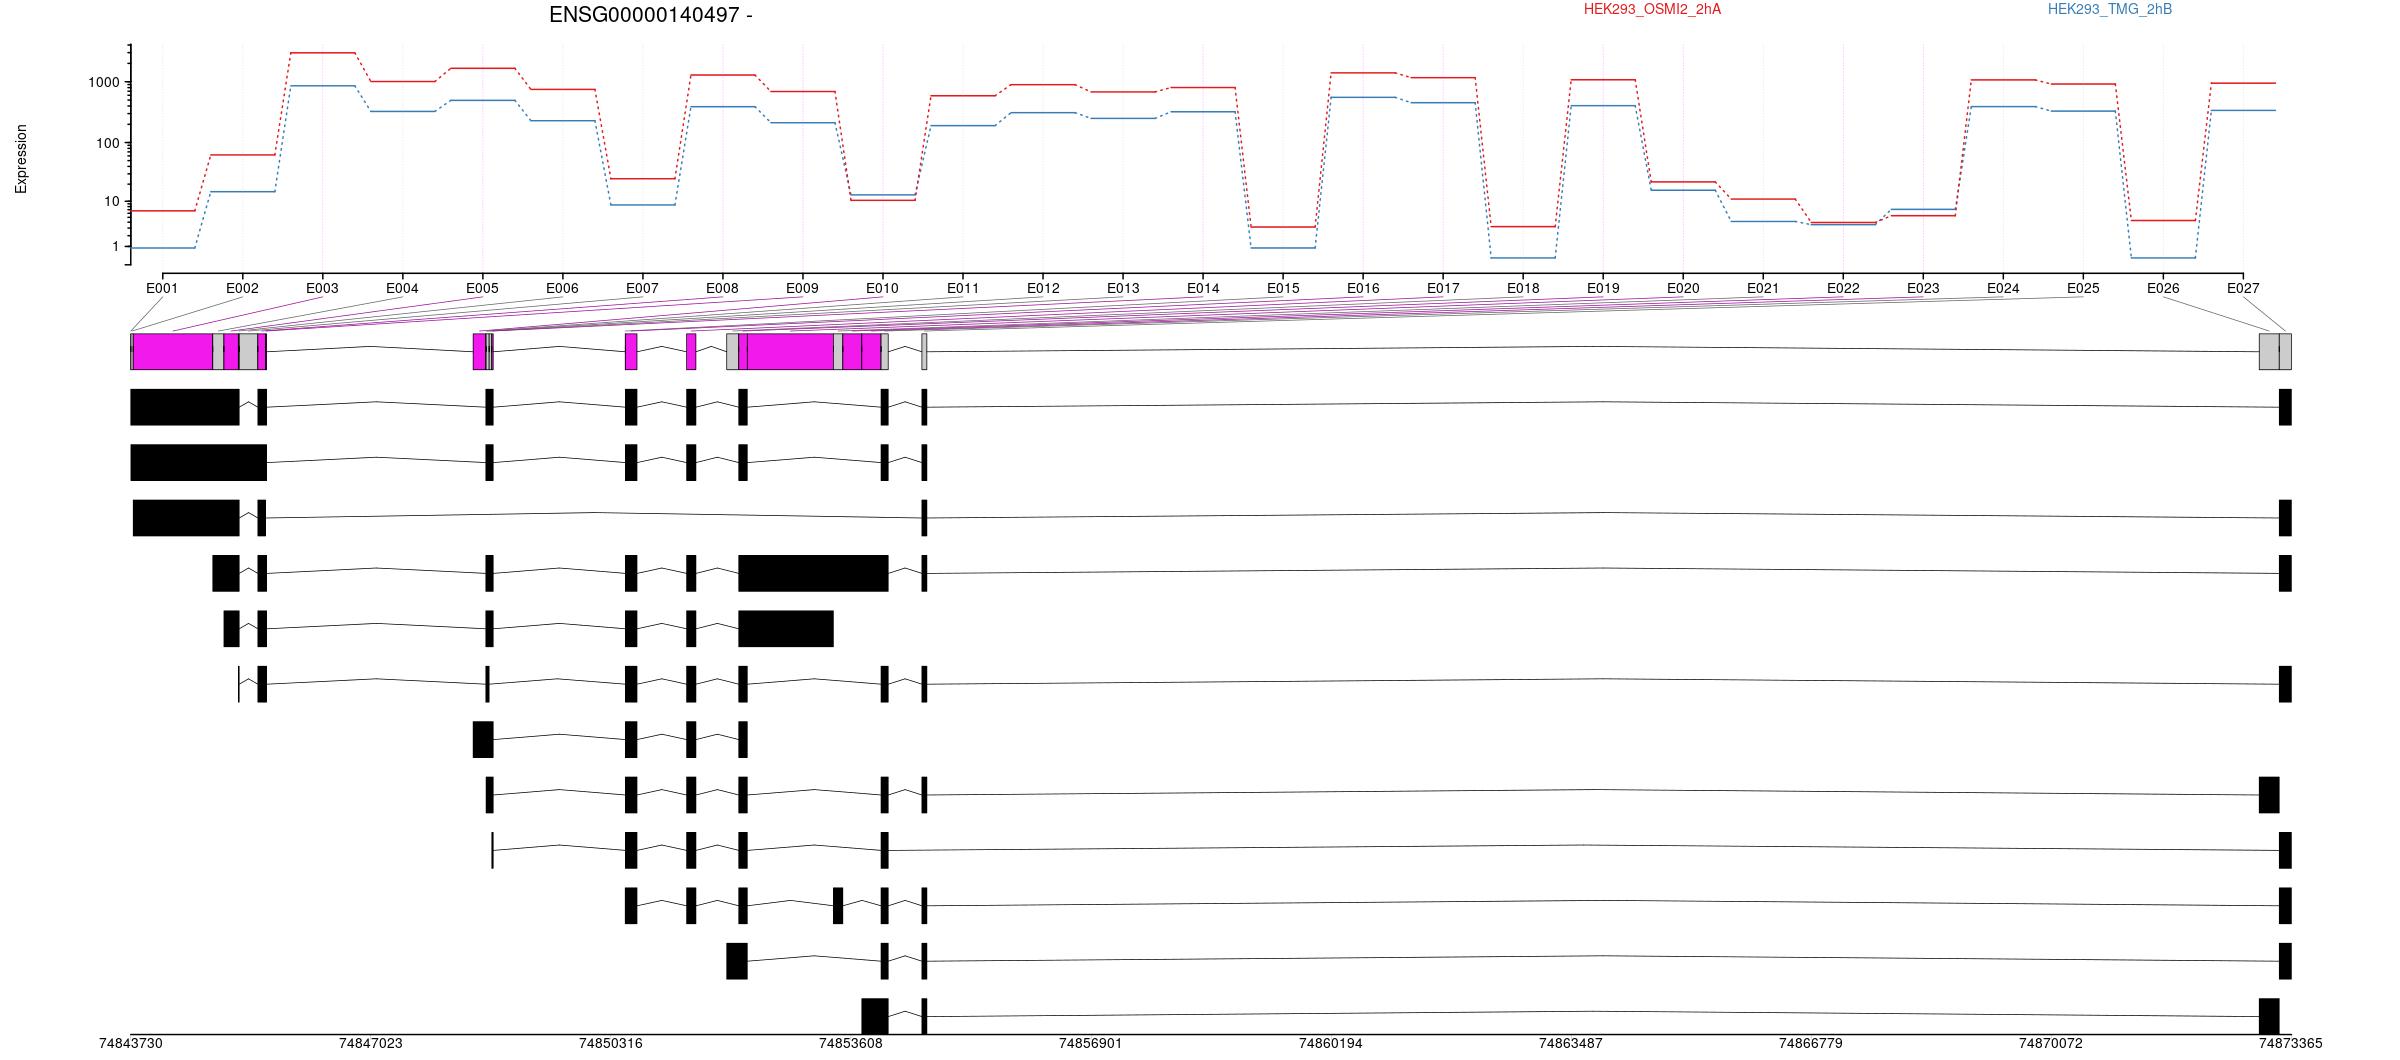Screen dimensions: 2400x1060
Task: Click exon label E023
Action: pos(1923,288)
